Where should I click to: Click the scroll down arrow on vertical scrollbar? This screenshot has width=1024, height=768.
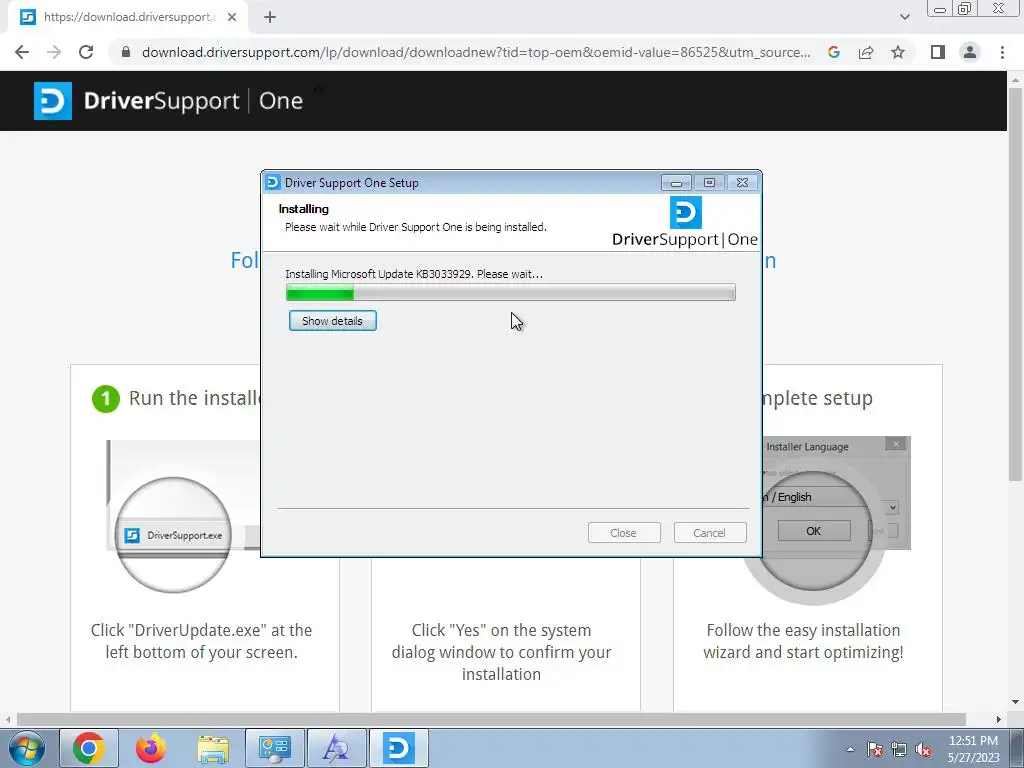(x=1015, y=702)
